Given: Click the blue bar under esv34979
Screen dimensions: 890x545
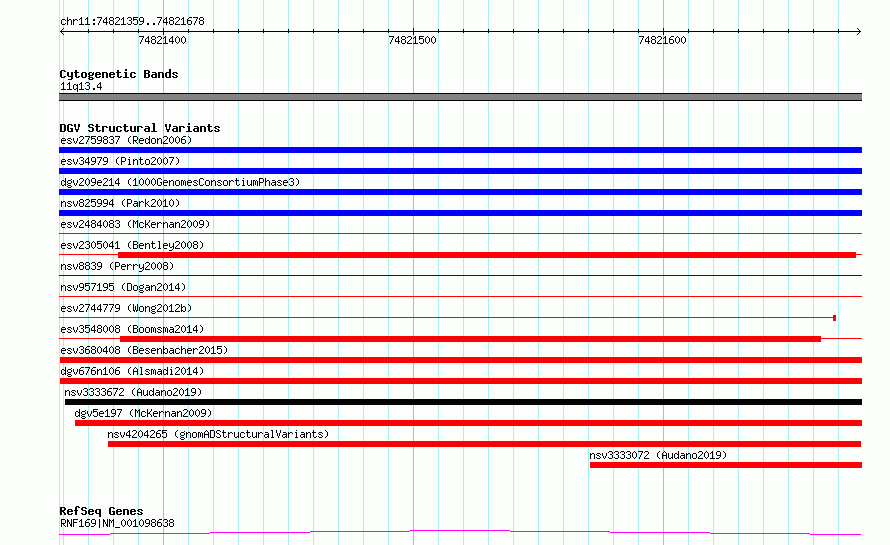Looking at the screenshot, I should coord(460,171).
